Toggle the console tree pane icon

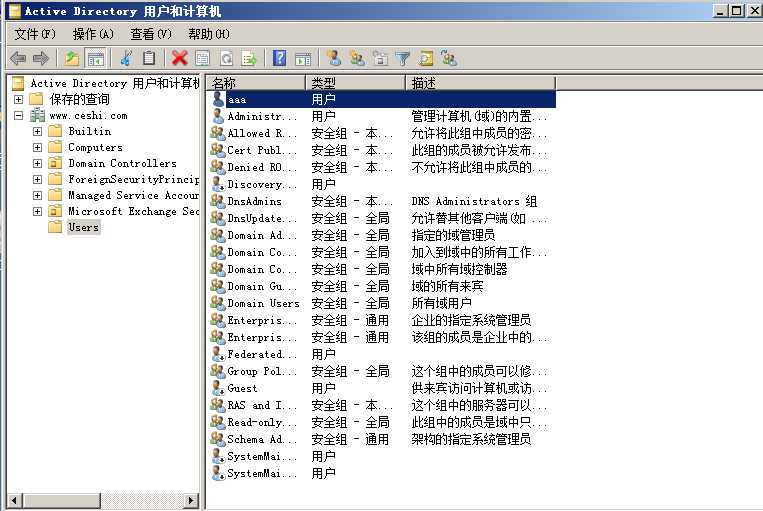(95, 59)
